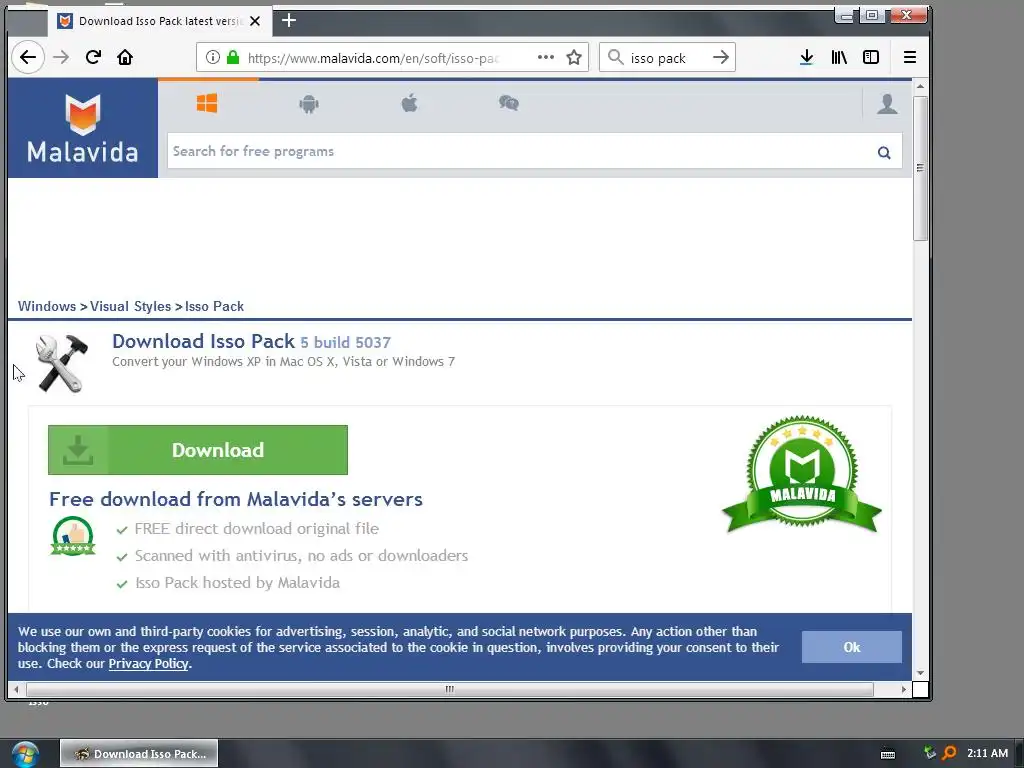The image size is (1024, 768).
Task: Open the user account icon
Action: (x=887, y=104)
